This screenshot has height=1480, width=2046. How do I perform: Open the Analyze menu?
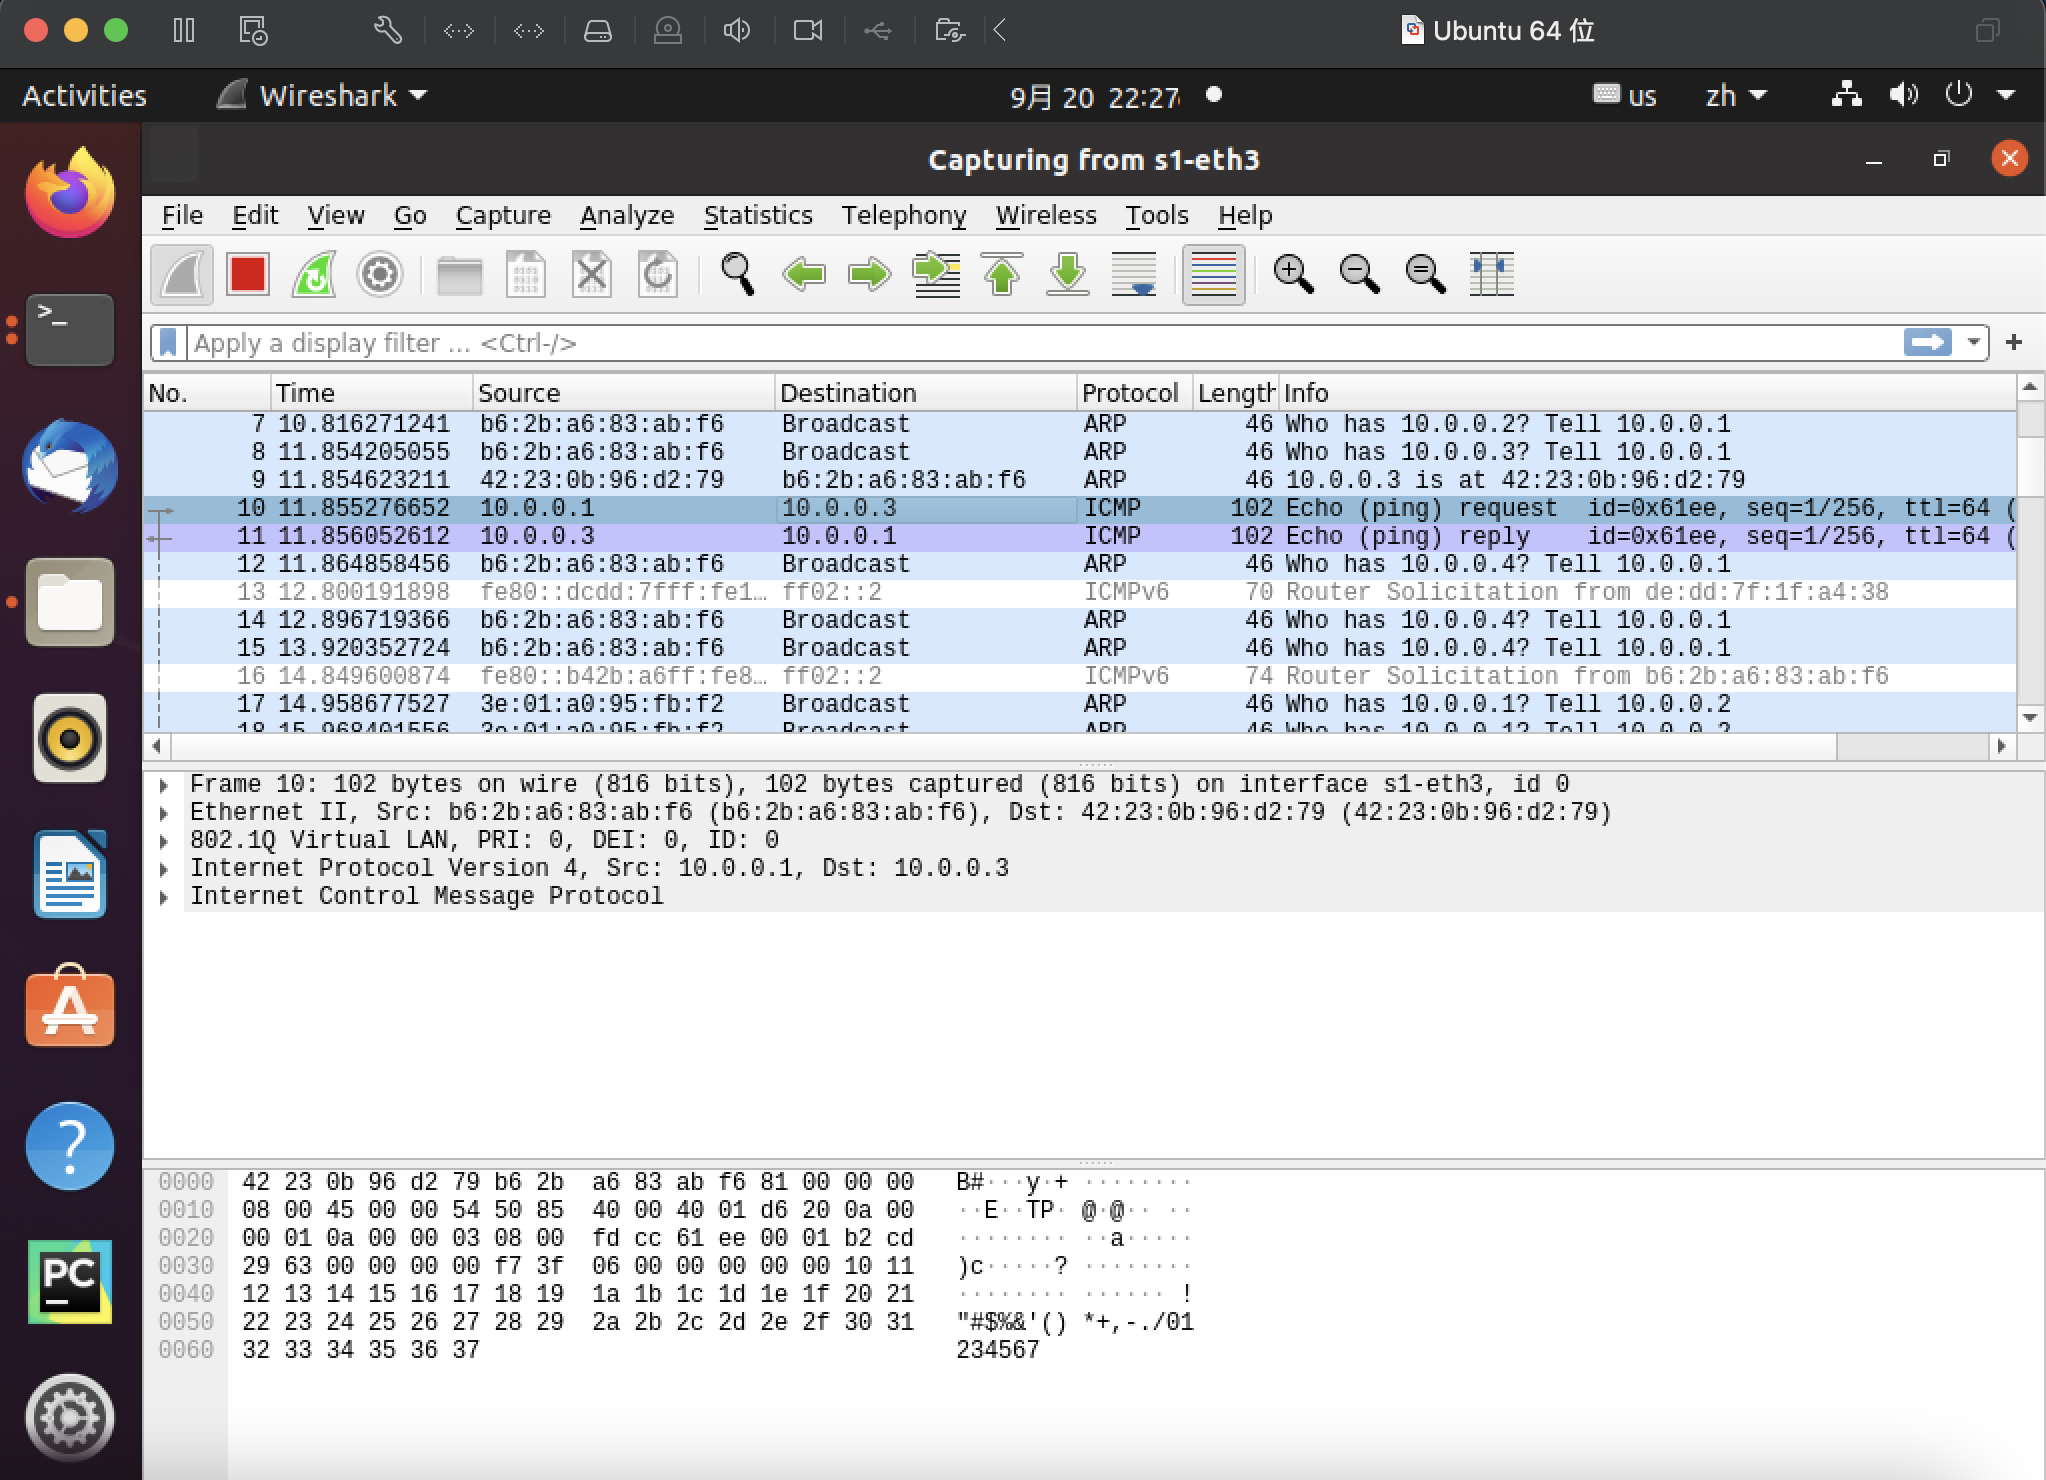627,215
